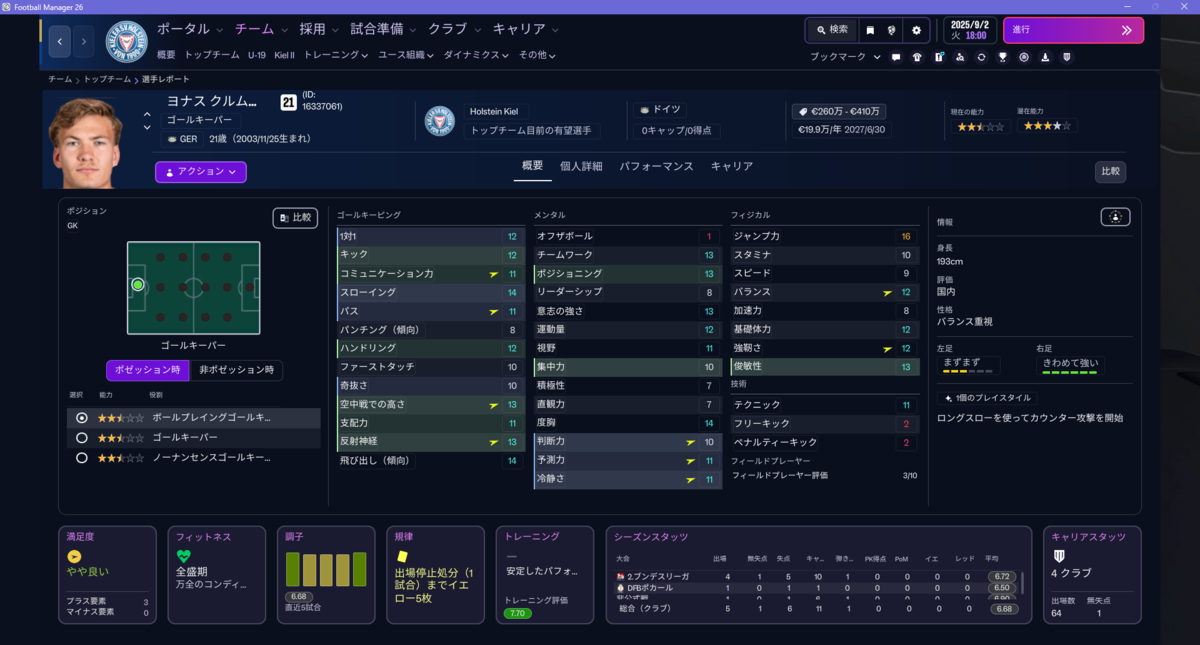This screenshot has height=645, width=1200.
Task: Click the player's face portrait
Action: click(x=85, y=142)
